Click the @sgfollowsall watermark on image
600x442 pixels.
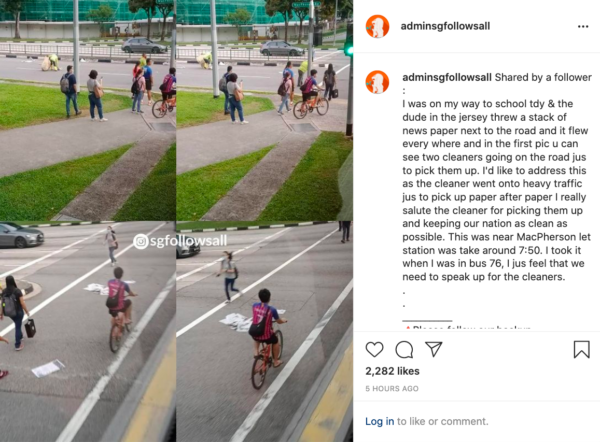pyautogui.click(x=180, y=241)
